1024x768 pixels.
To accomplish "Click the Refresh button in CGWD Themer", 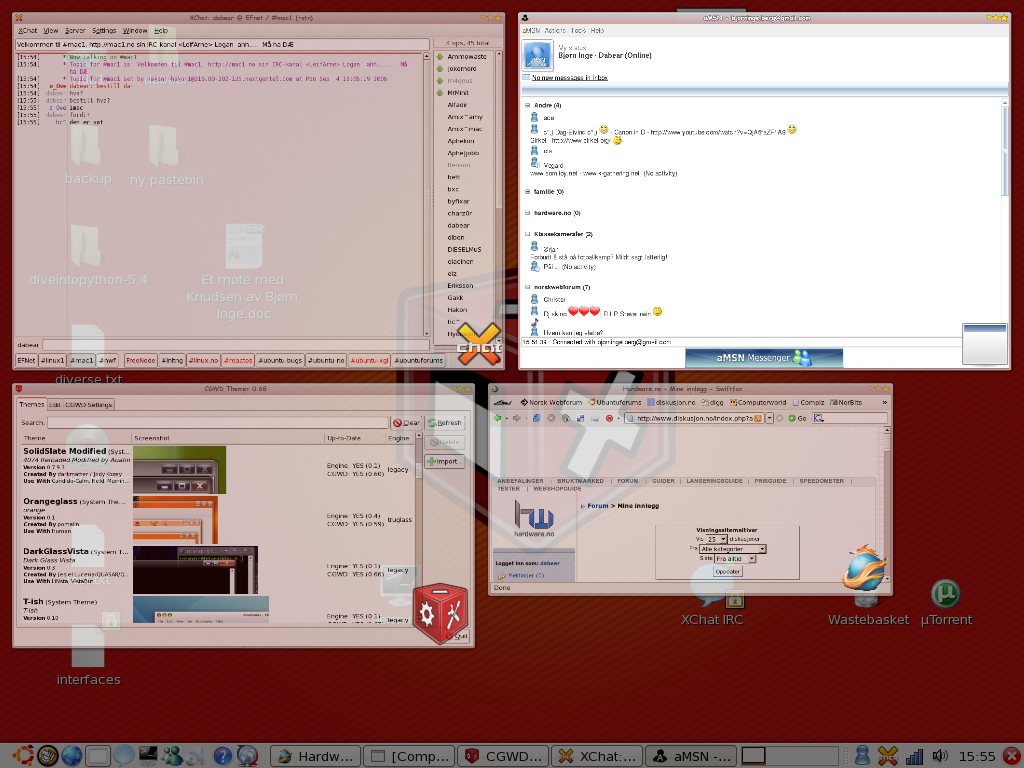I will pos(445,423).
